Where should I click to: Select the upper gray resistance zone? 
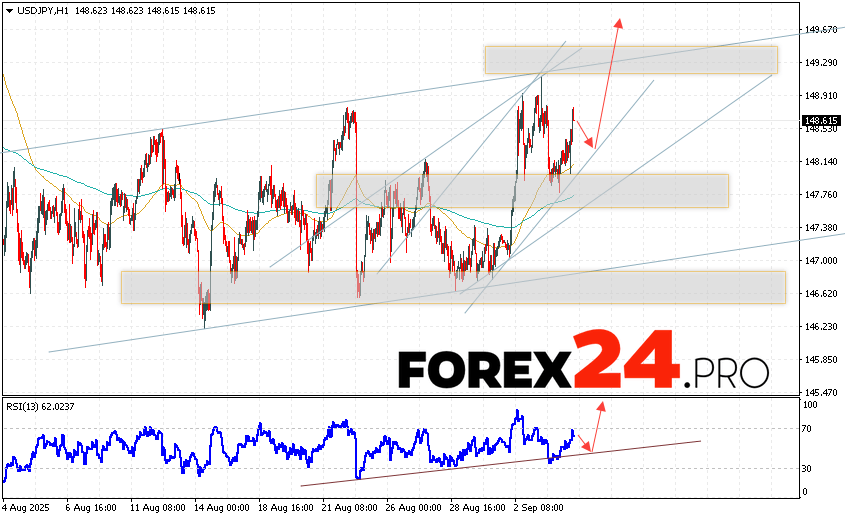pos(630,60)
